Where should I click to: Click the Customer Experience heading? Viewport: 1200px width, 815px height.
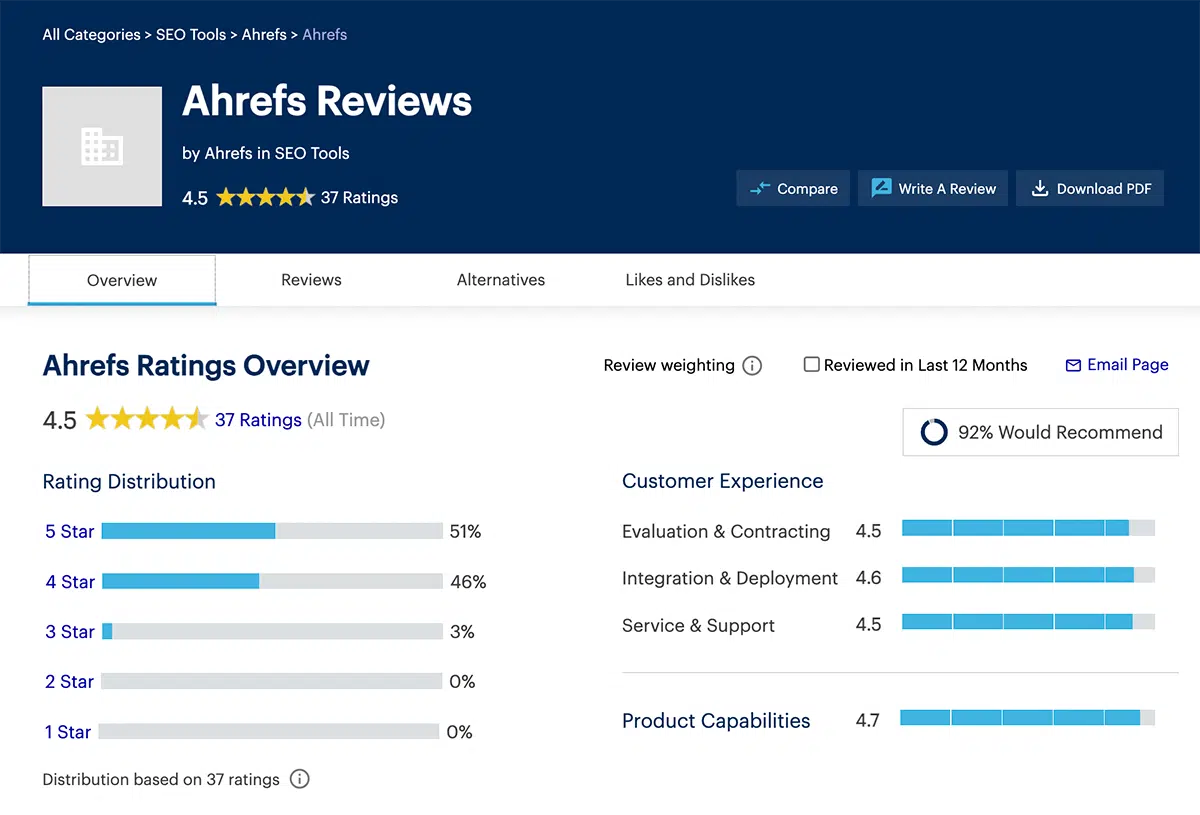(723, 481)
